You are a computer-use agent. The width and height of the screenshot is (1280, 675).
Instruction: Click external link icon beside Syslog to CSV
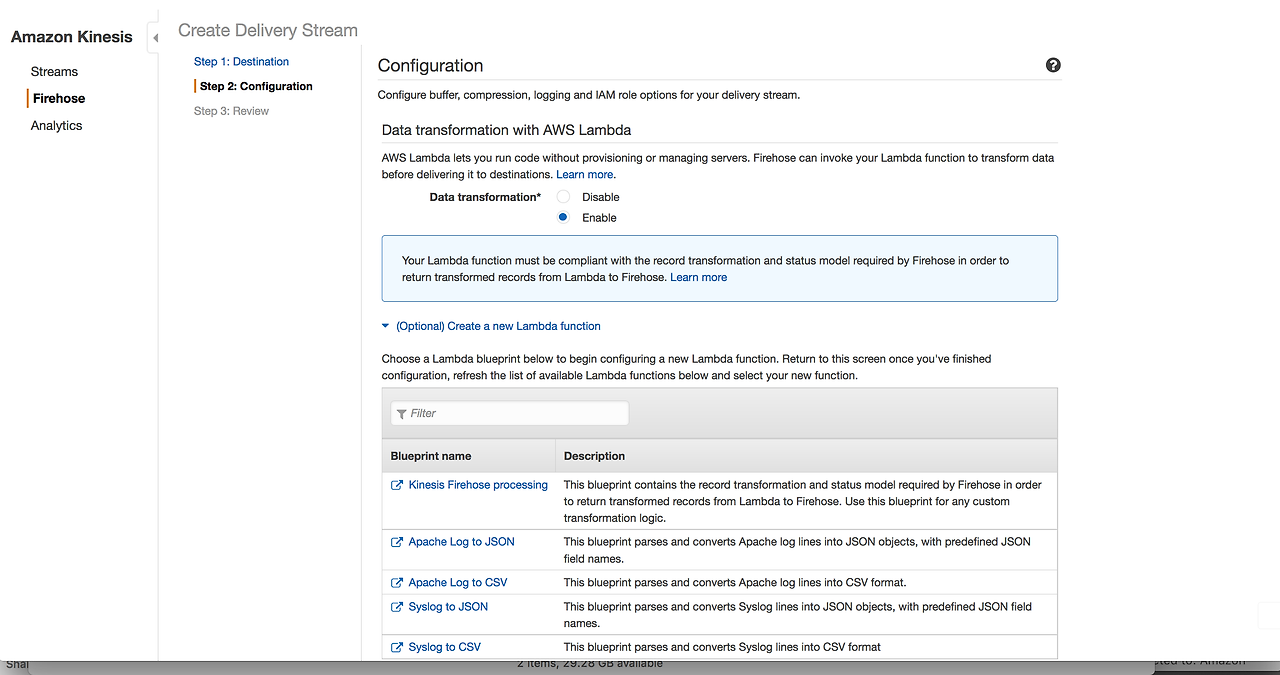click(x=397, y=648)
